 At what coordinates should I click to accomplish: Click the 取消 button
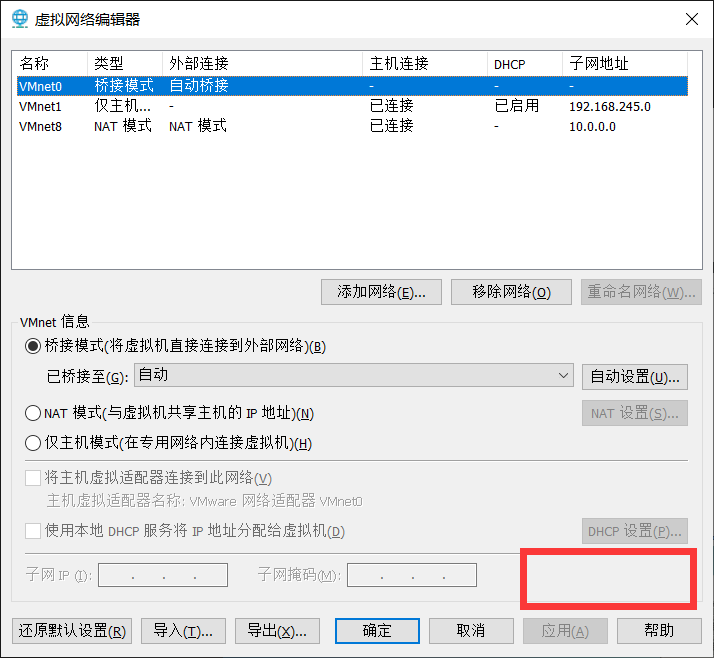pyautogui.click(x=471, y=631)
